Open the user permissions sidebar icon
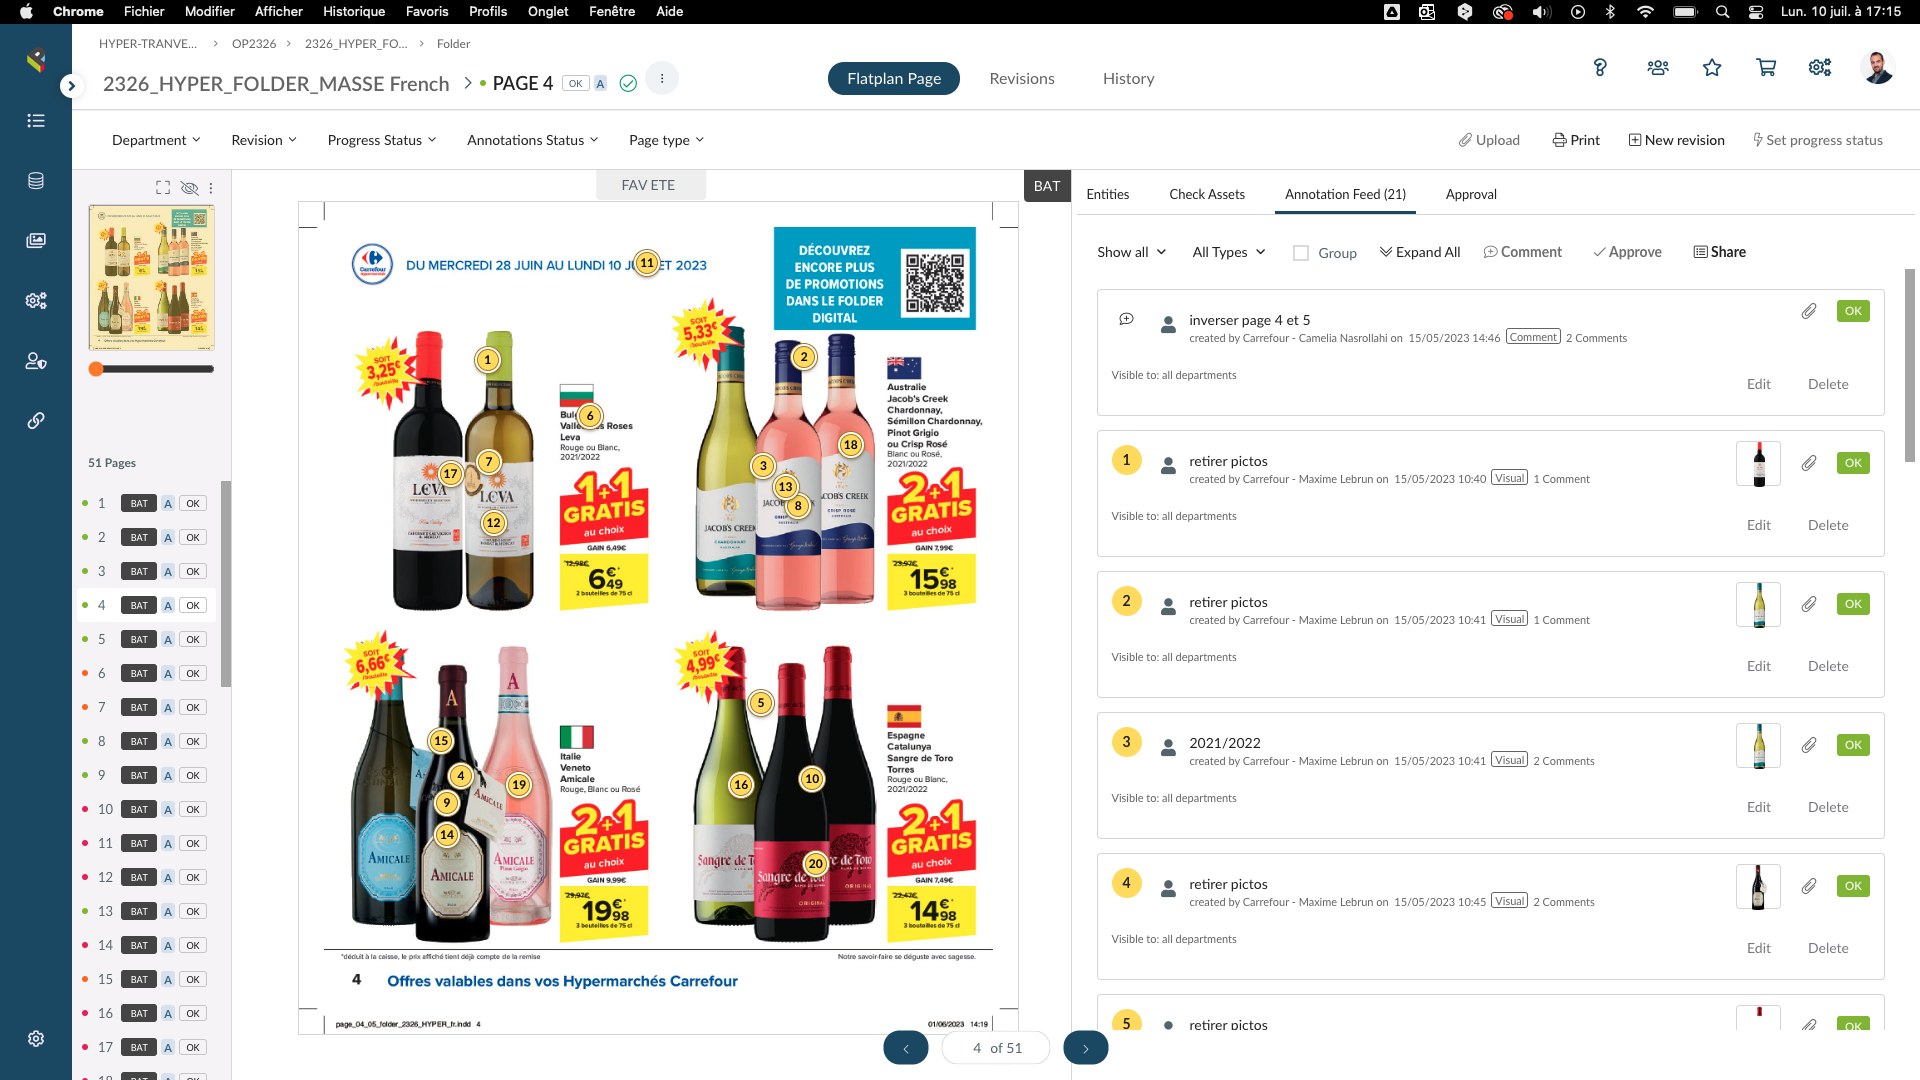This screenshot has width=1920, height=1080. 36,361
